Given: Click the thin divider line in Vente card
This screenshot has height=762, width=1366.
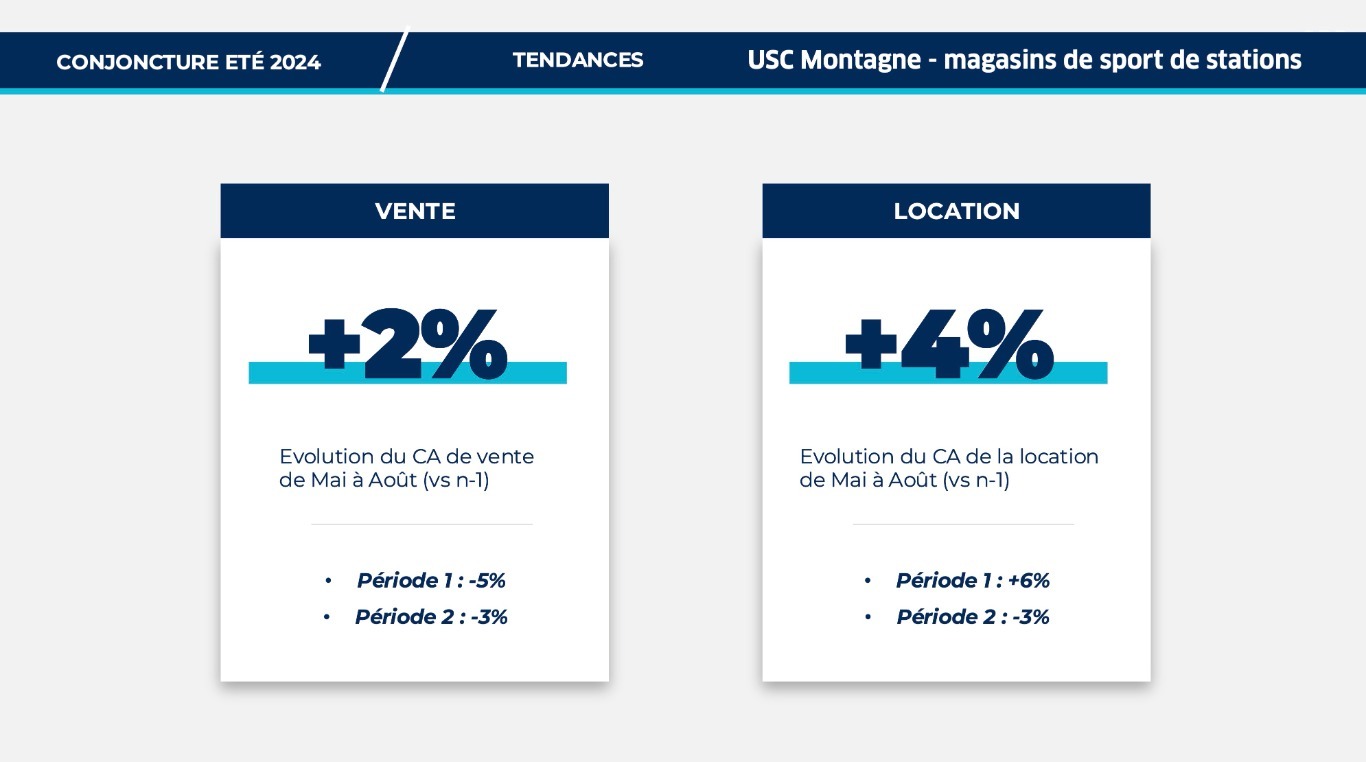Looking at the screenshot, I should [x=421, y=524].
